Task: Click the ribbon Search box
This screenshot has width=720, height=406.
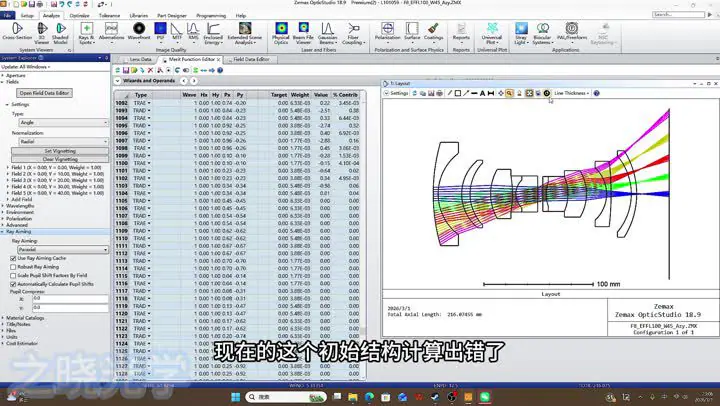Action: point(678,15)
